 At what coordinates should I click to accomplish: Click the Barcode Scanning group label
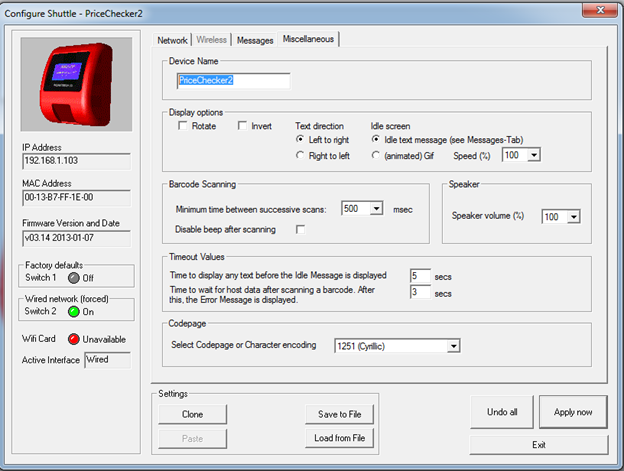(x=202, y=184)
